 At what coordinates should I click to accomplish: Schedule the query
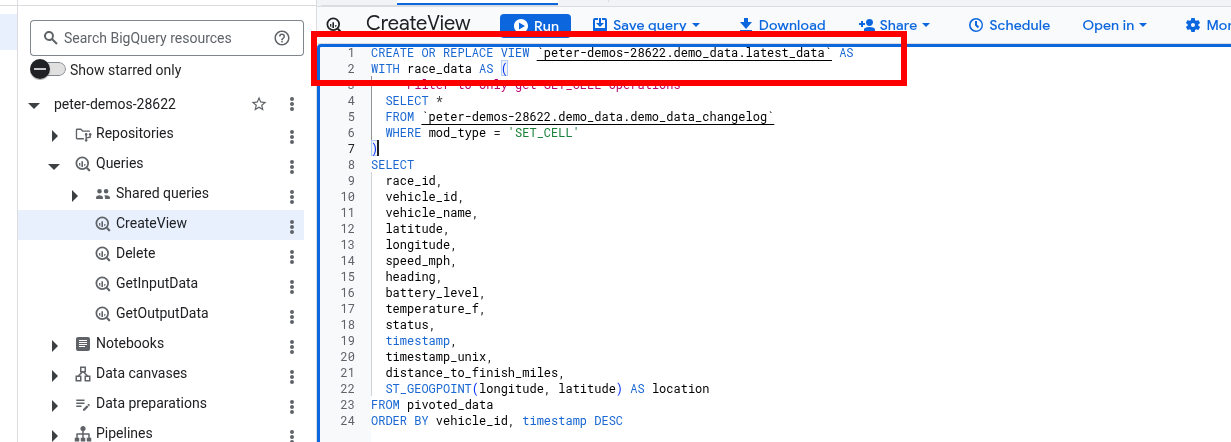tap(1009, 25)
